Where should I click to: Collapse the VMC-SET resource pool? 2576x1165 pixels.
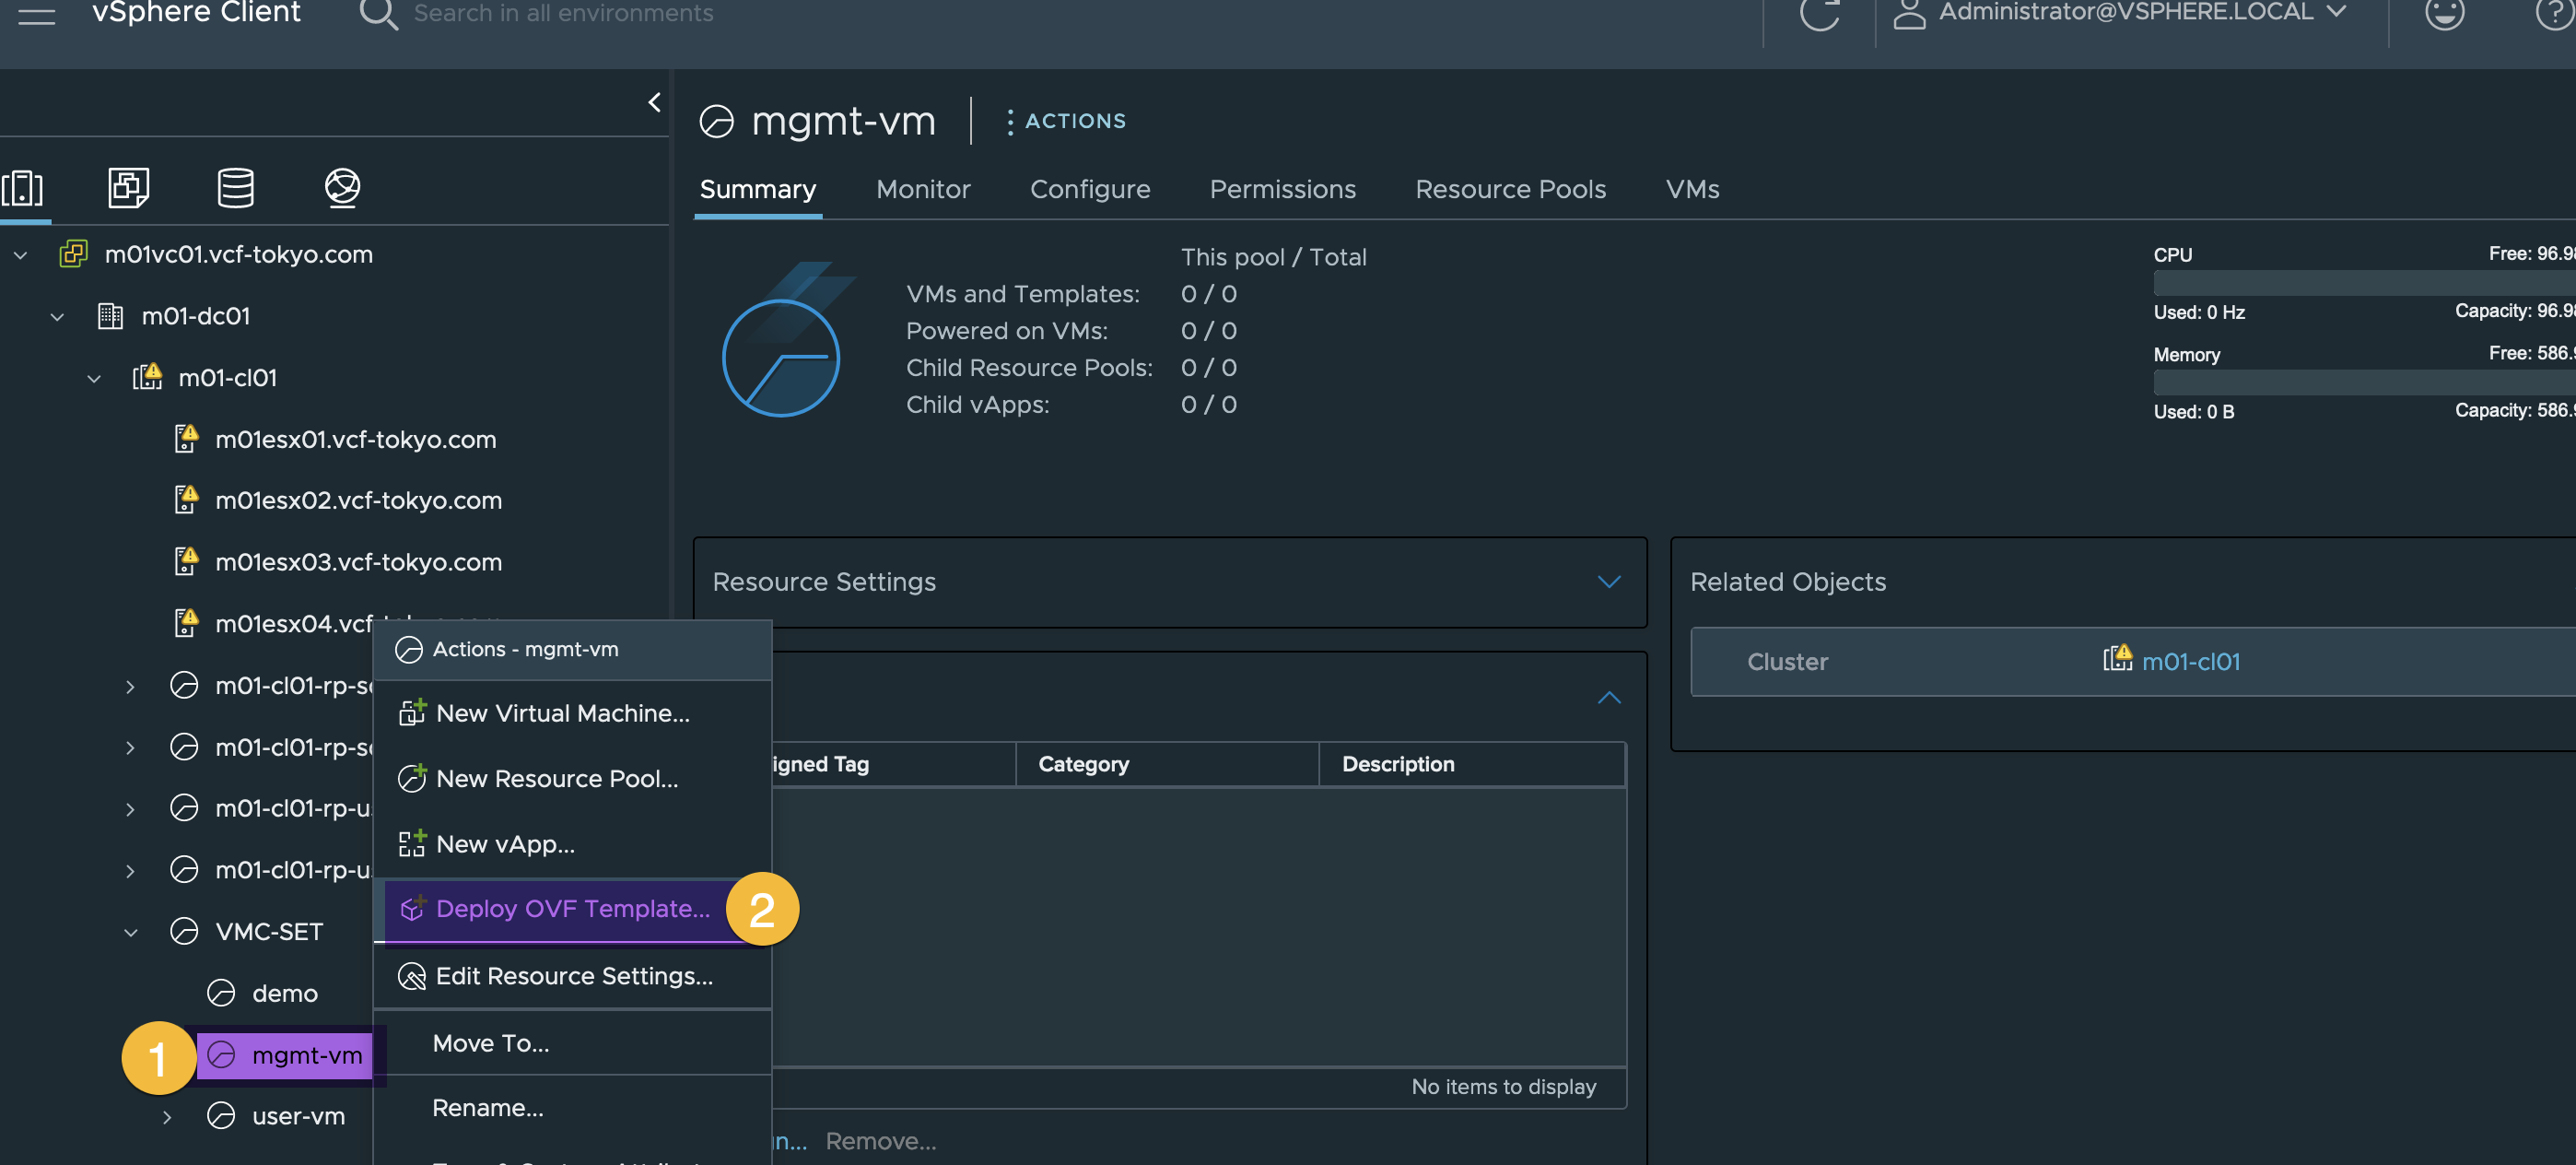click(x=131, y=933)
